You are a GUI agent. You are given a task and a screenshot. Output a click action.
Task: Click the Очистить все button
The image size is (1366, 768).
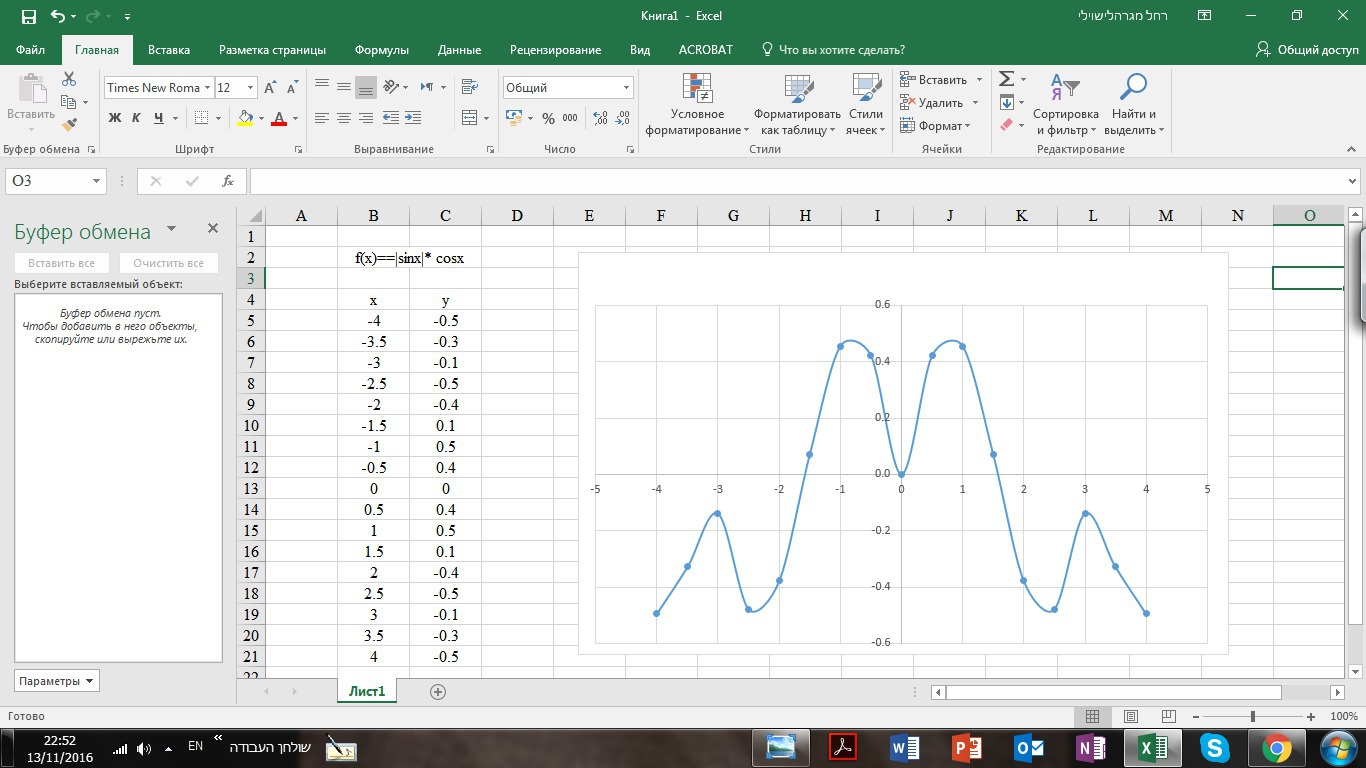[168, 263]
